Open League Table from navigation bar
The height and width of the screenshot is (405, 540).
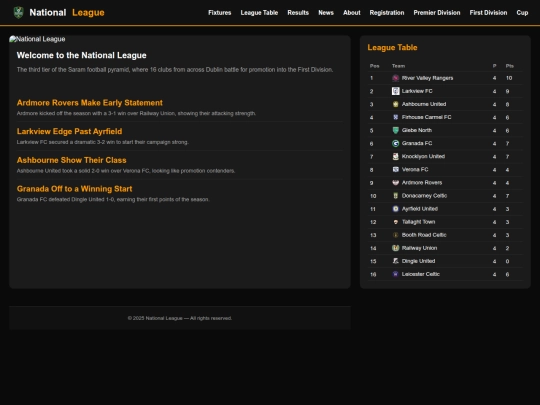(x=259, y=13)
